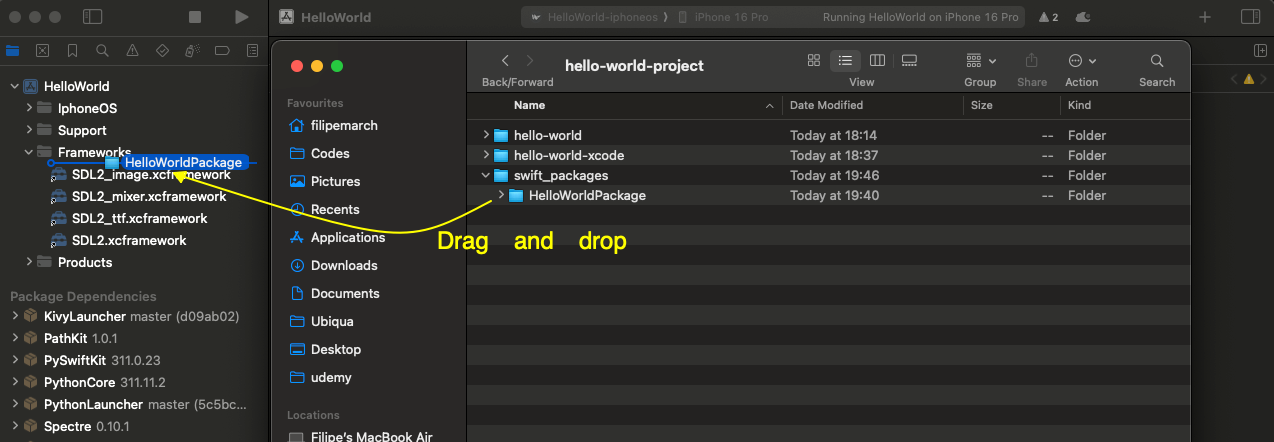Screen dimensions: 1274x442
Task: Open the Find navigator magnifier icon
Action: click(x=102, y=50)
